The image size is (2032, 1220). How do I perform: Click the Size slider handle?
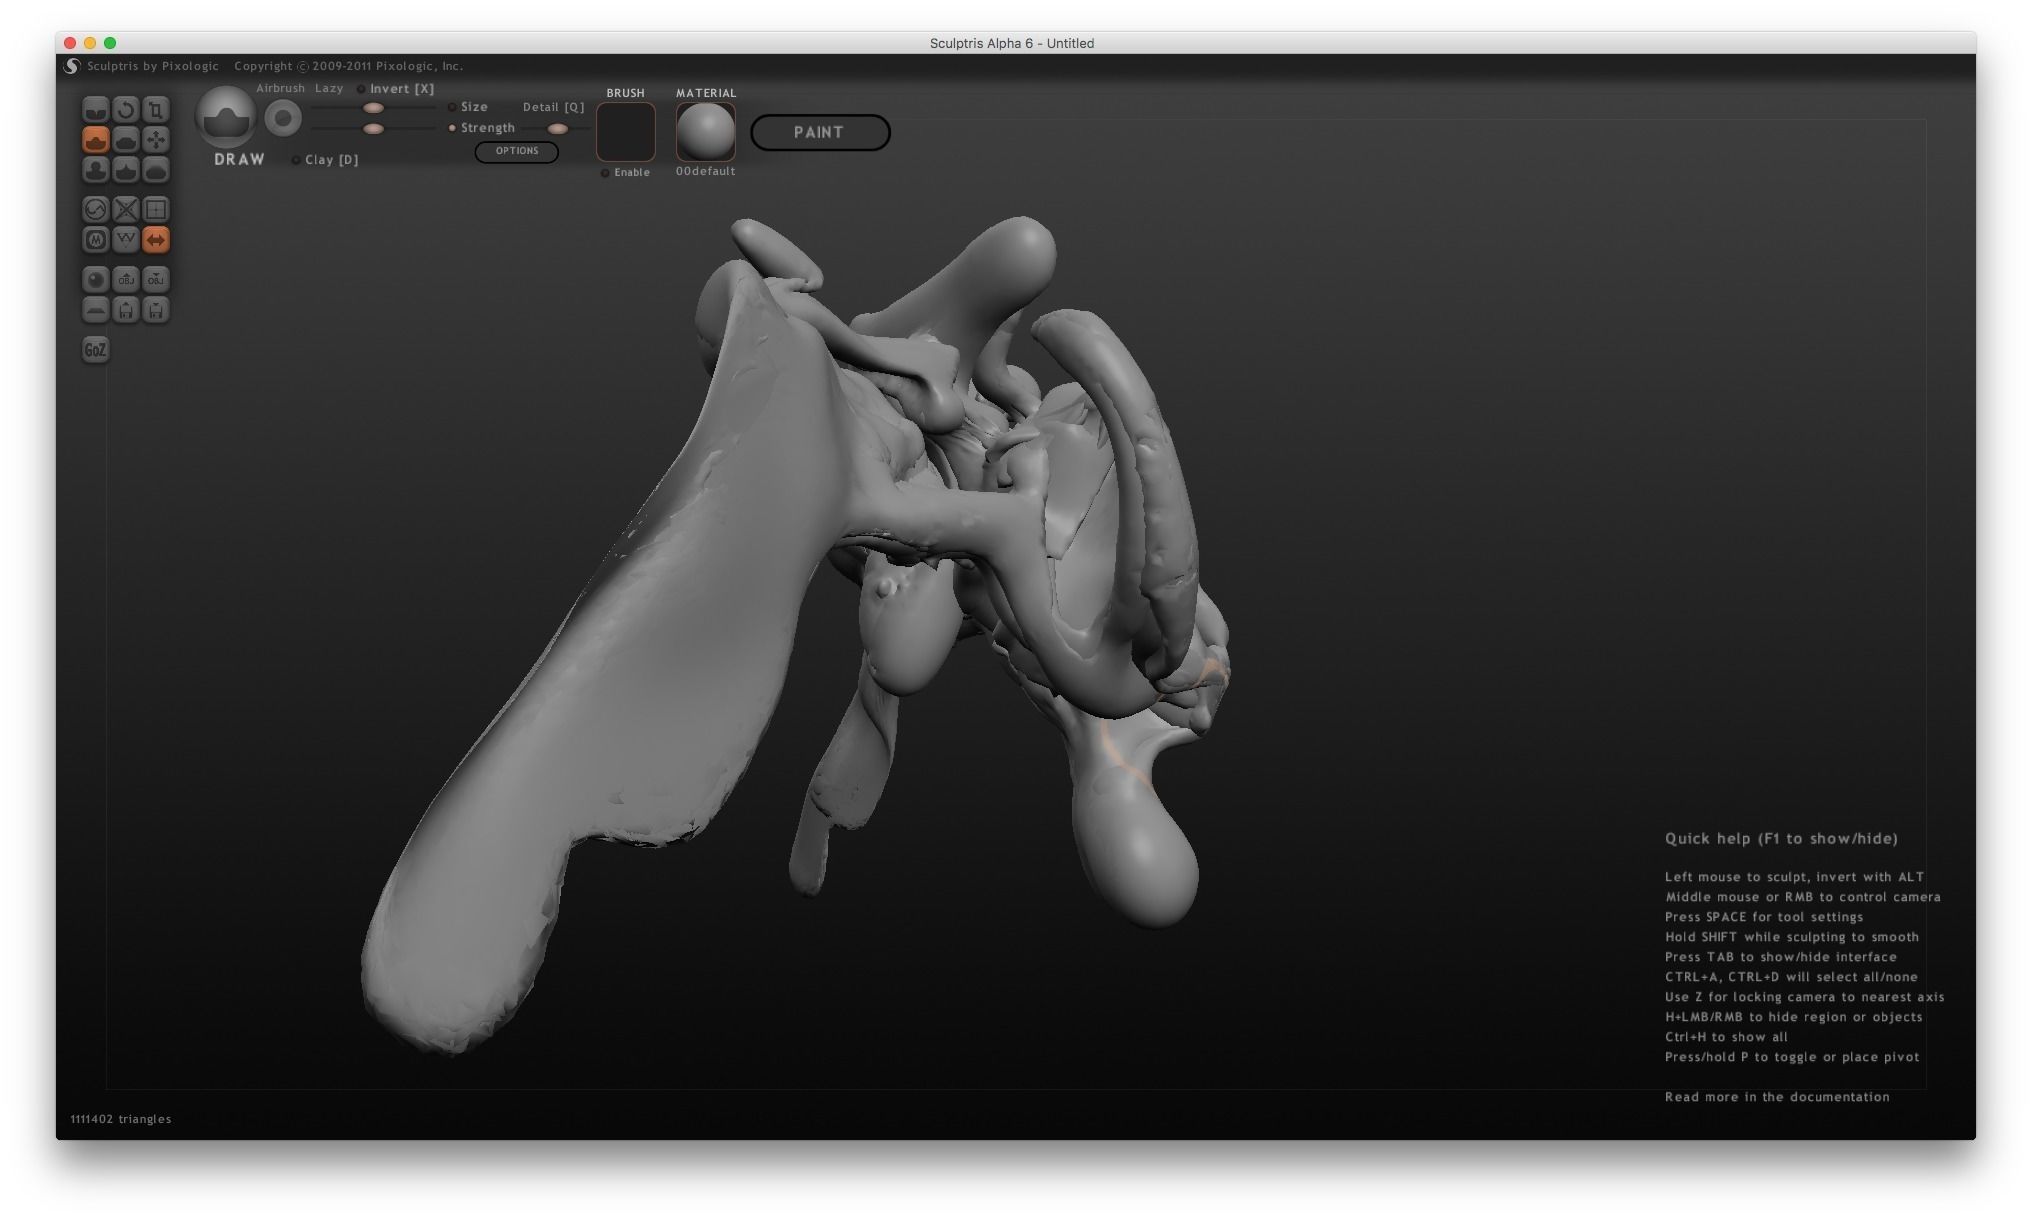tap(373, 108)
